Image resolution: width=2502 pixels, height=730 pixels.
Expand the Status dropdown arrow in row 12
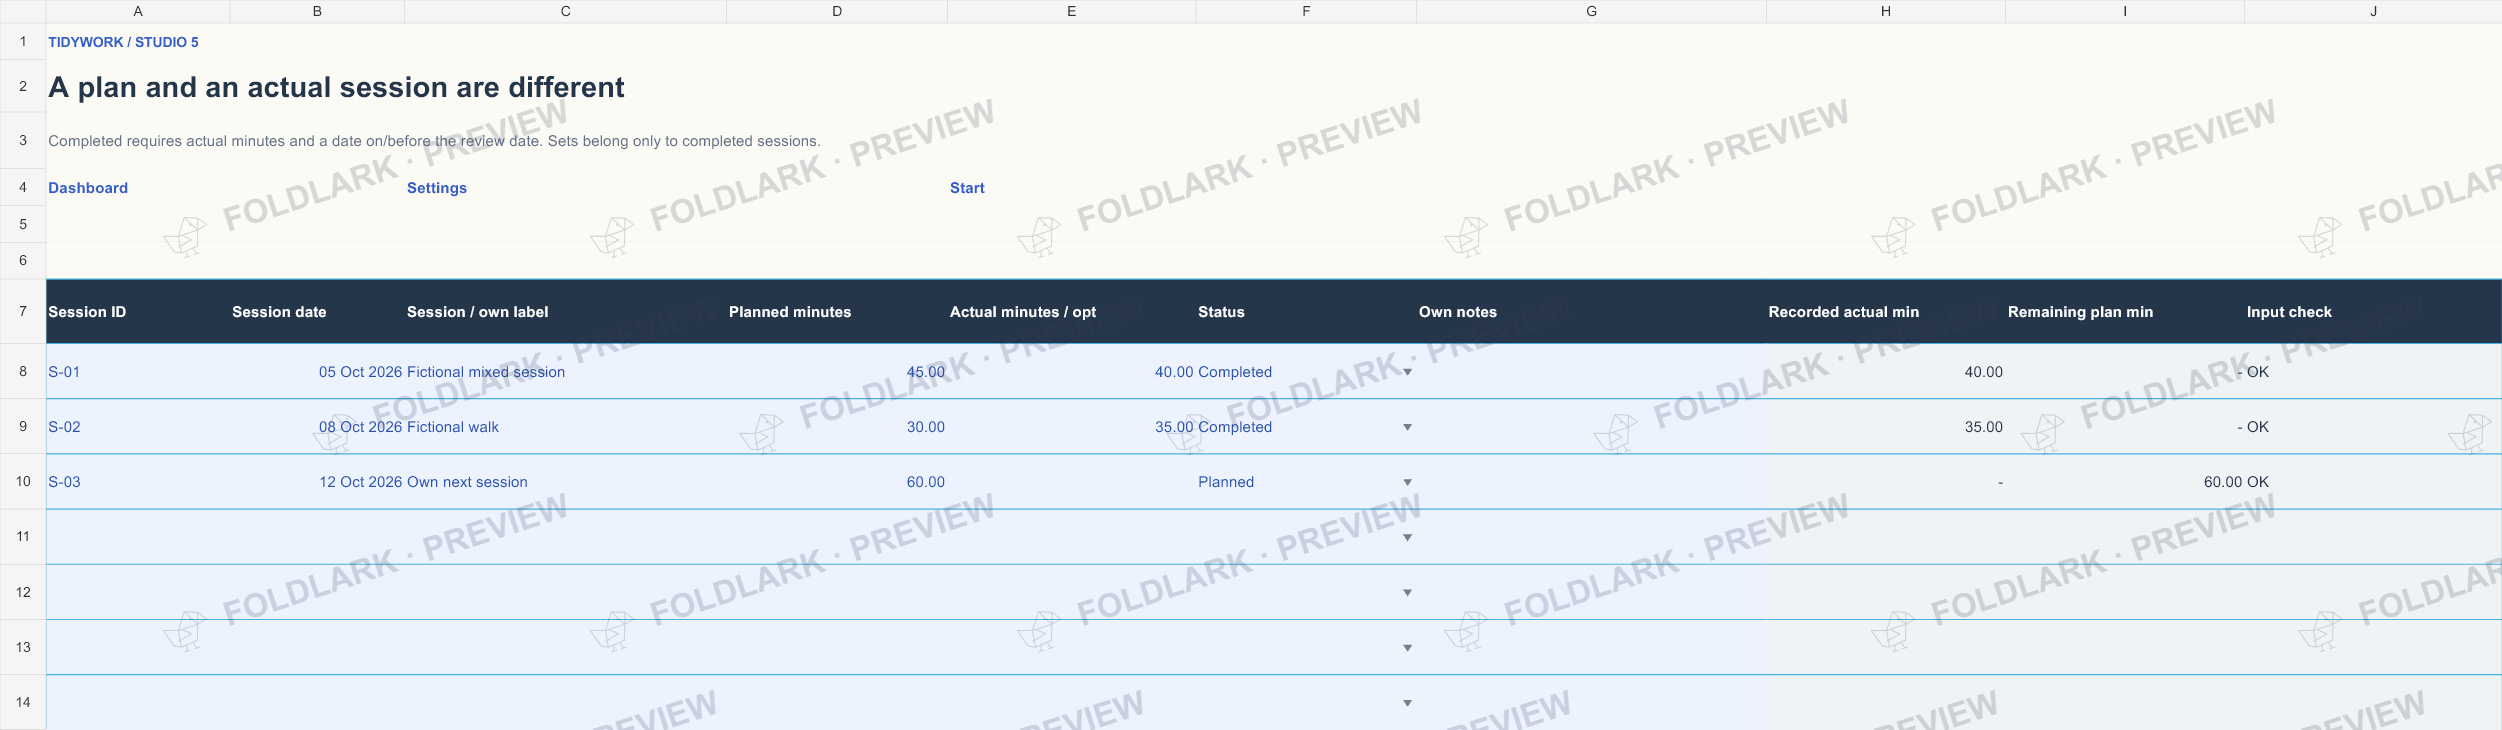[1407, 593]
